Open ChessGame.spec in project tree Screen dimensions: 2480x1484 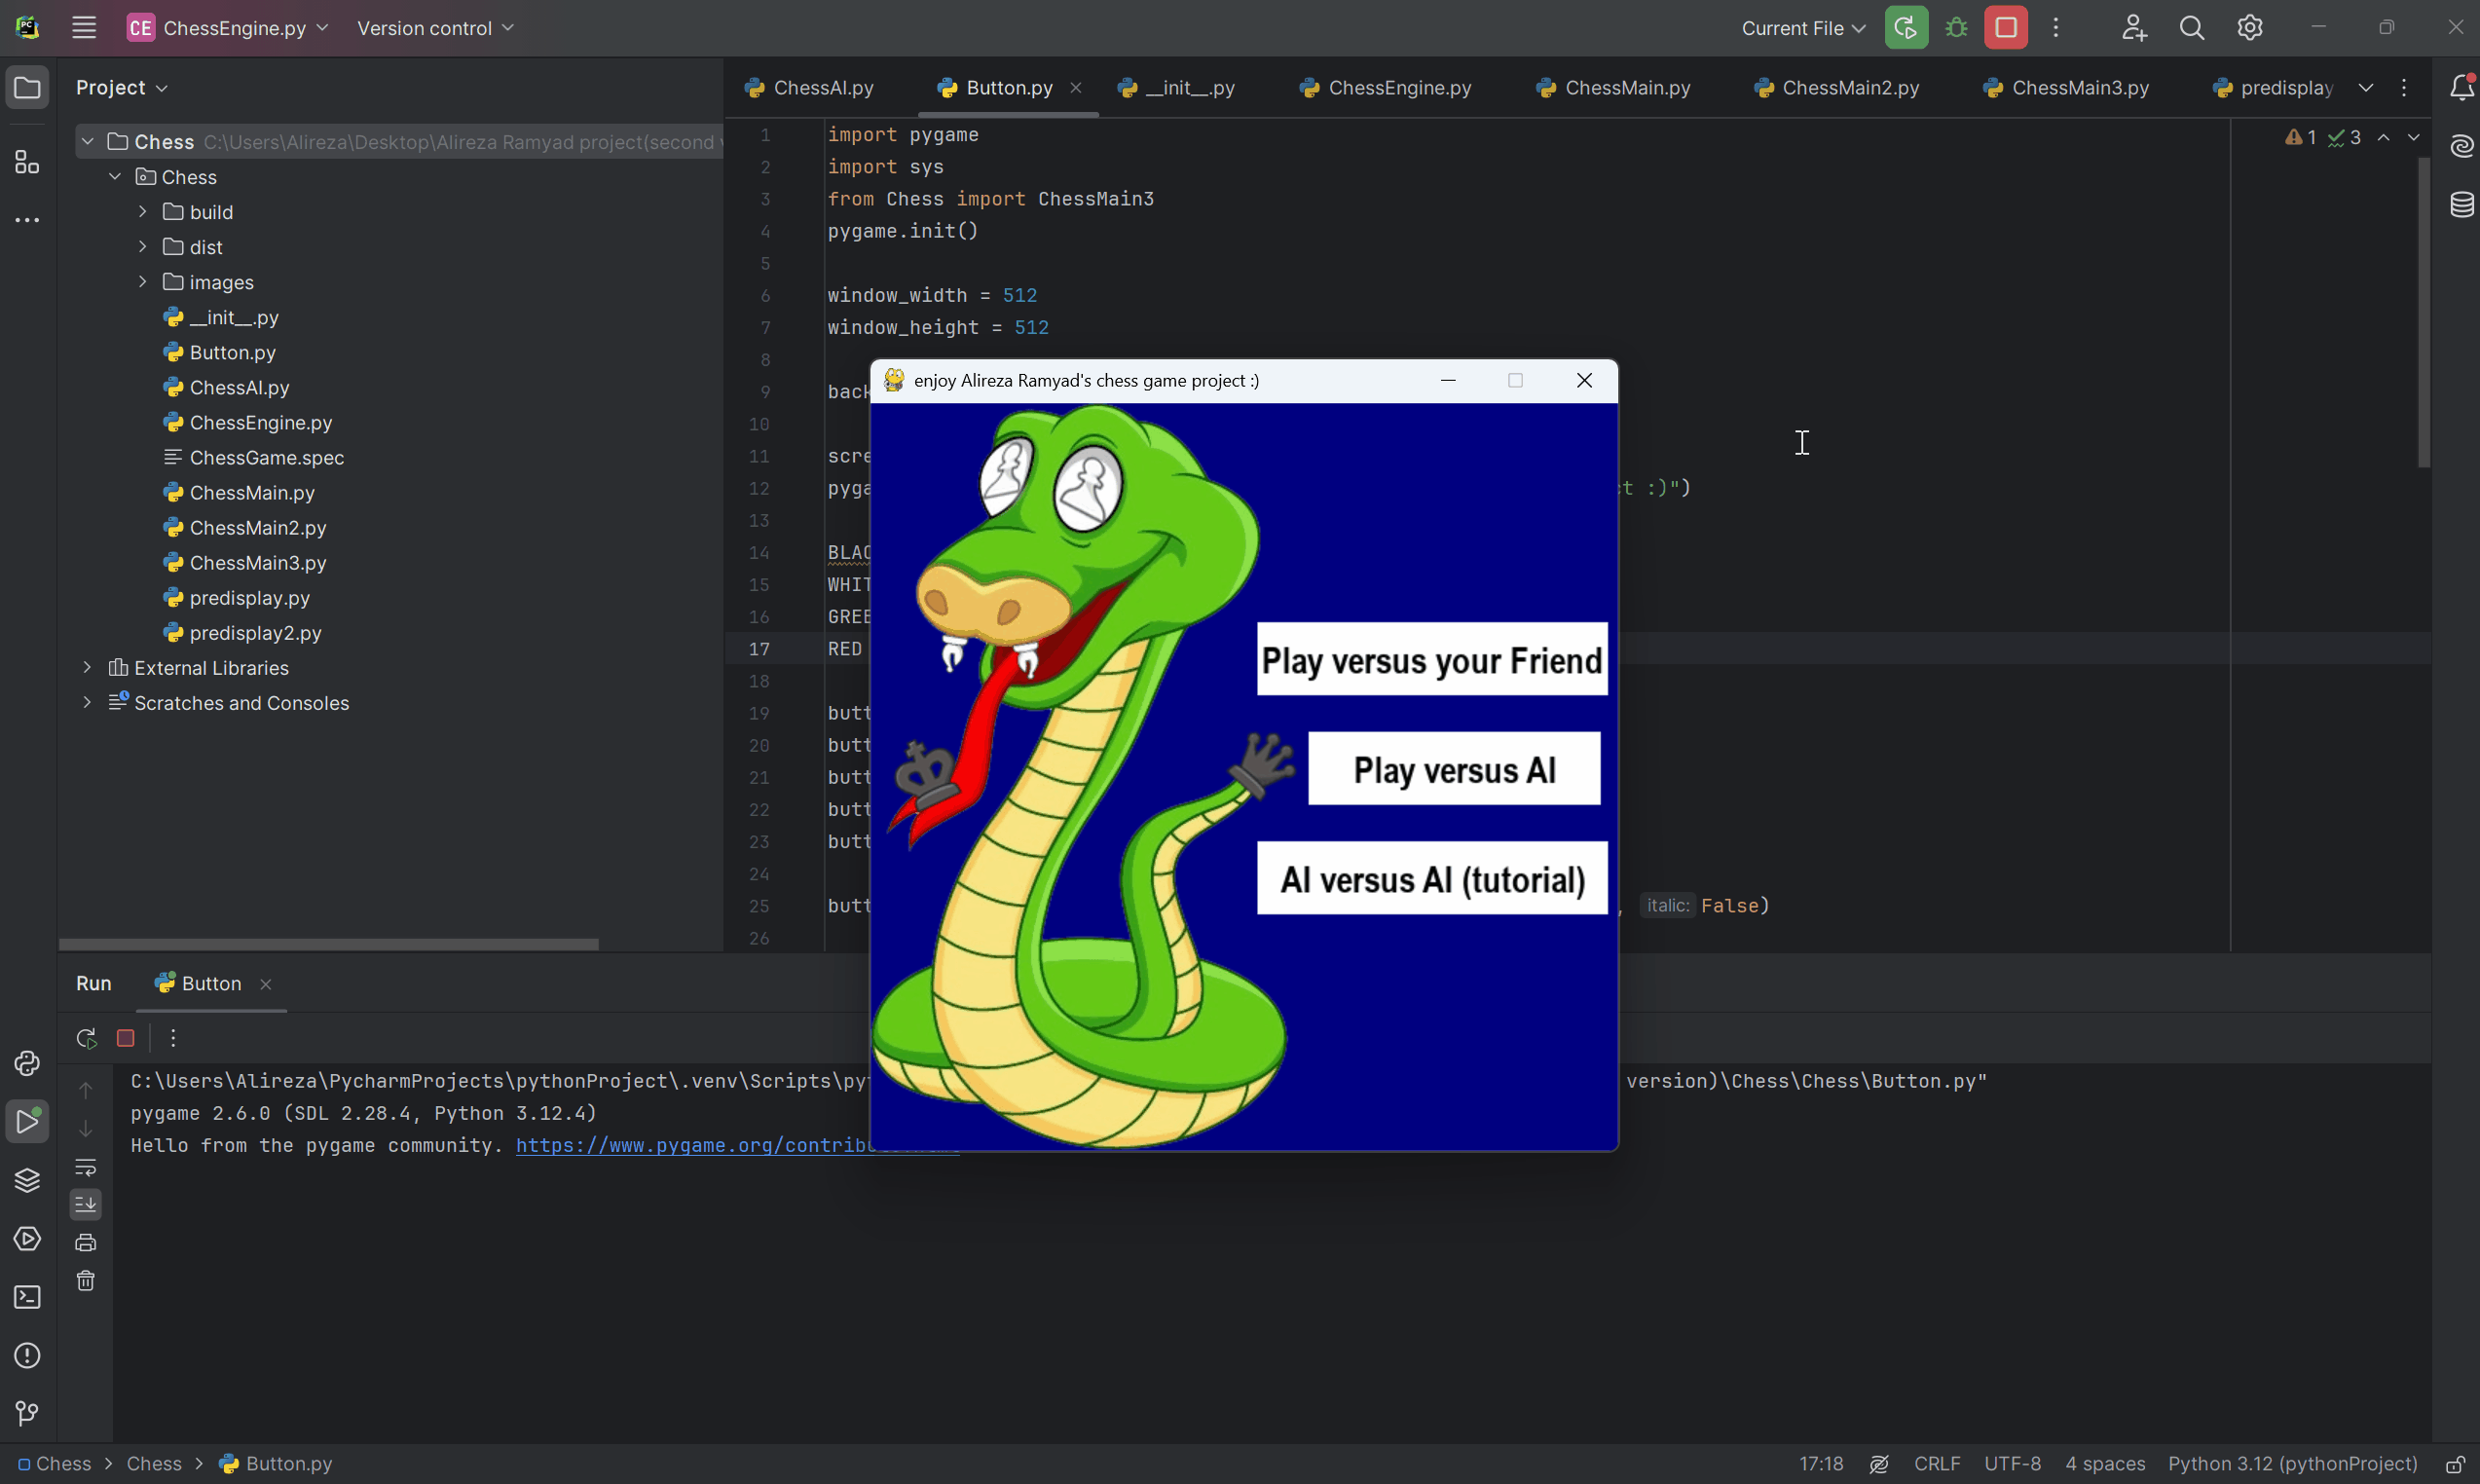click(254, 458)
